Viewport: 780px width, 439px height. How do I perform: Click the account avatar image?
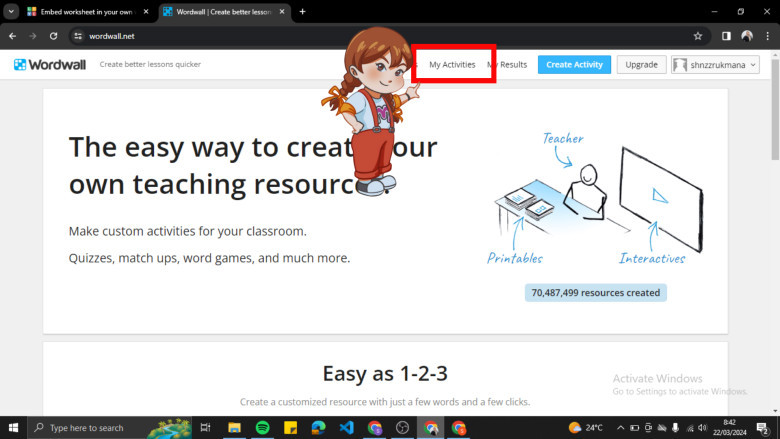click(x=680, y=65)
